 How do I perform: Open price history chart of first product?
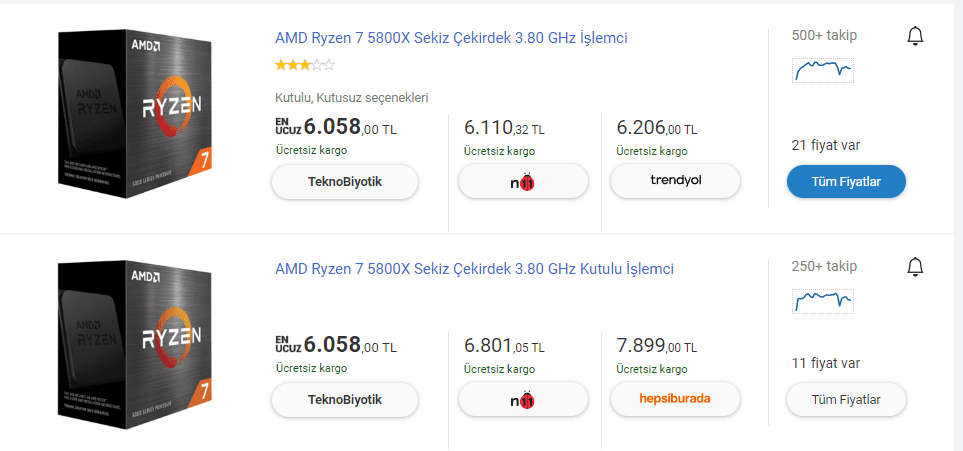(823, 70)
